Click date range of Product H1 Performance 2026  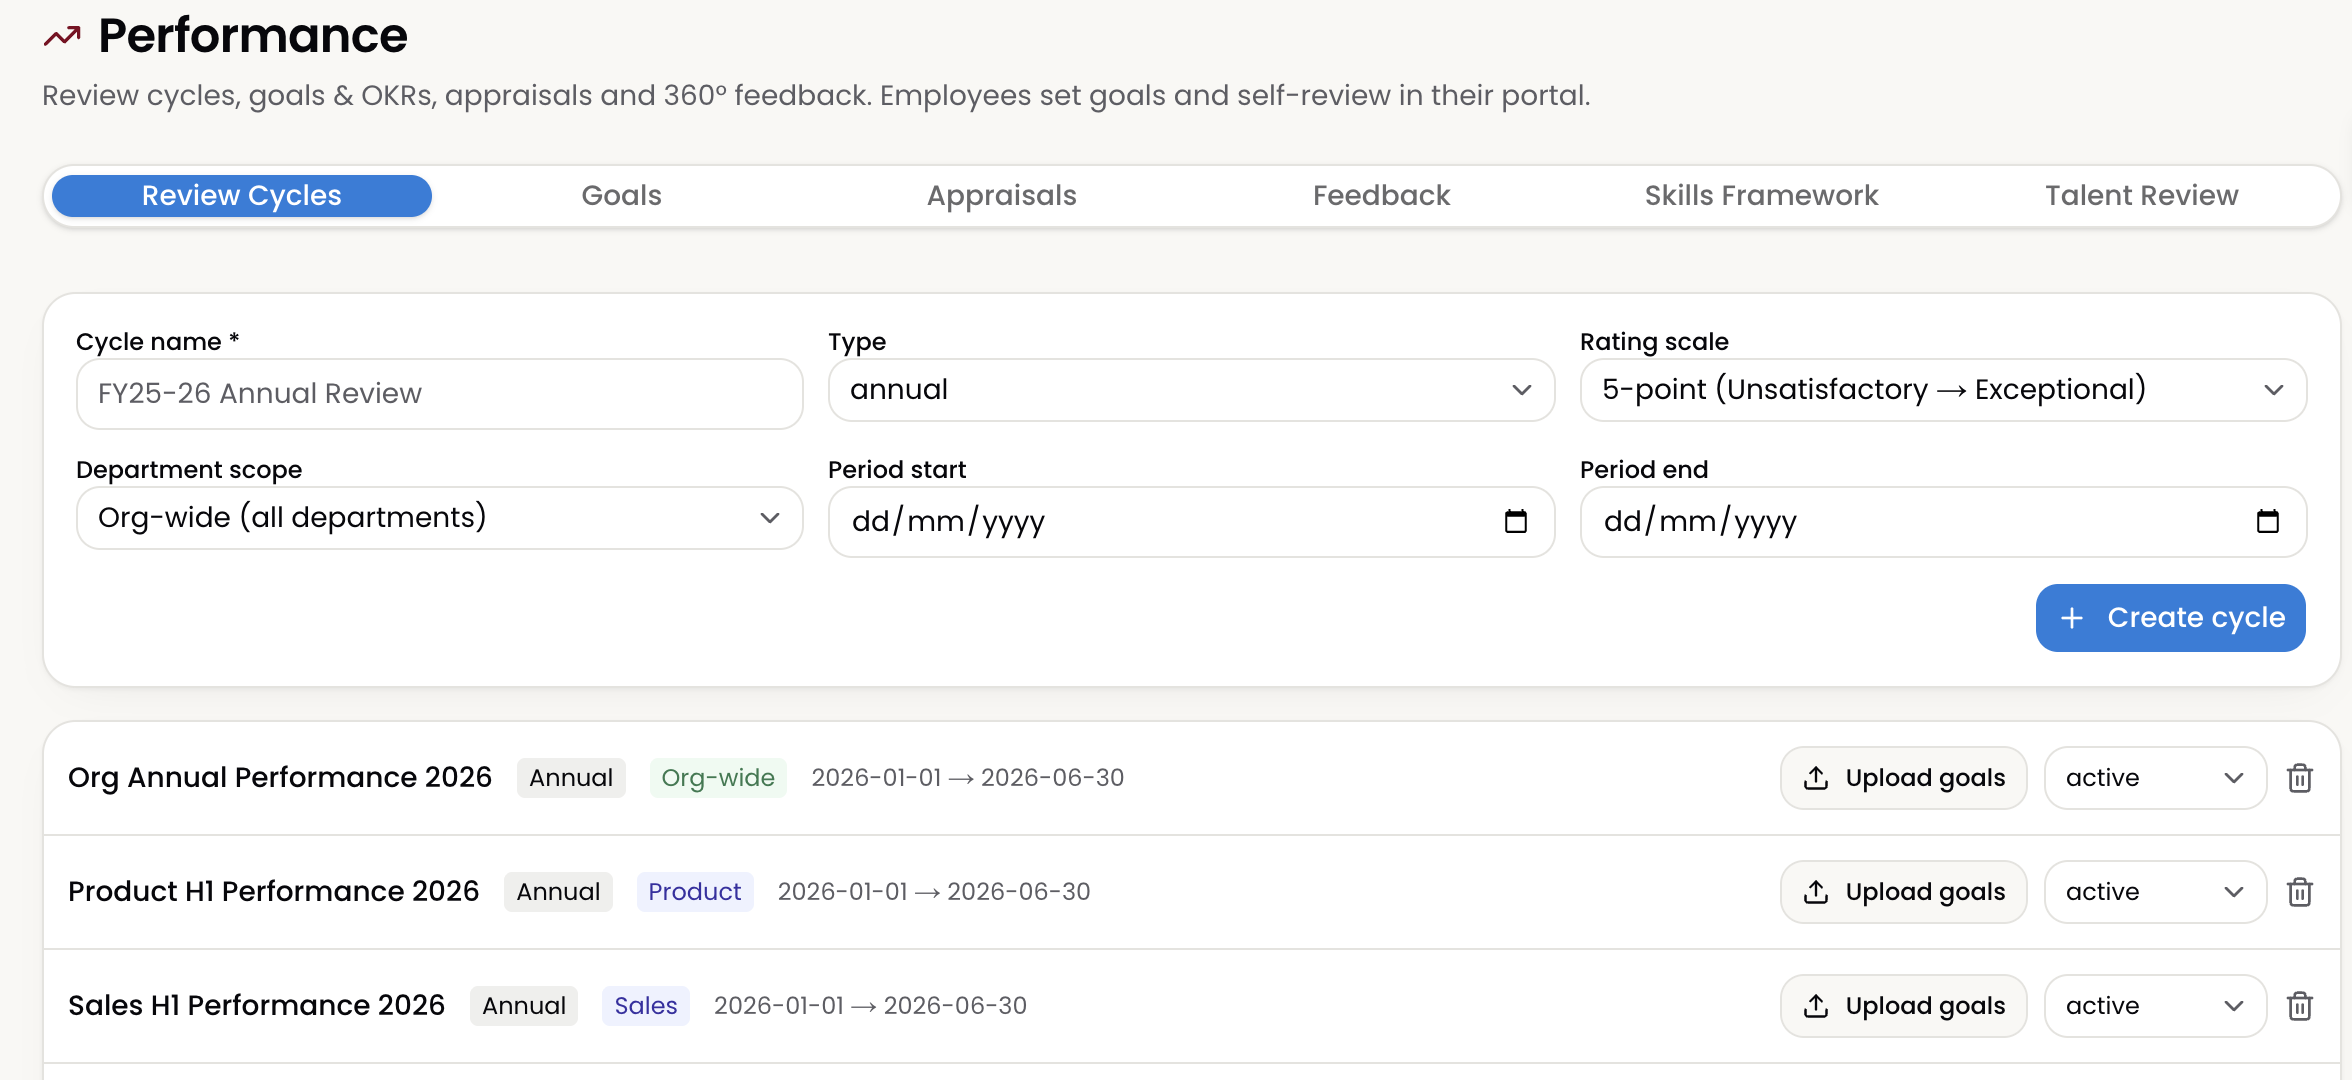pyautogui.click(x=934, y=892)
